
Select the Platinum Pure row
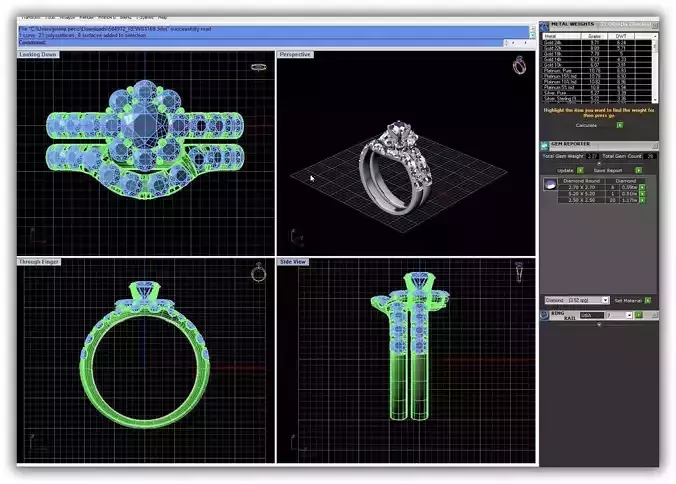597,70
